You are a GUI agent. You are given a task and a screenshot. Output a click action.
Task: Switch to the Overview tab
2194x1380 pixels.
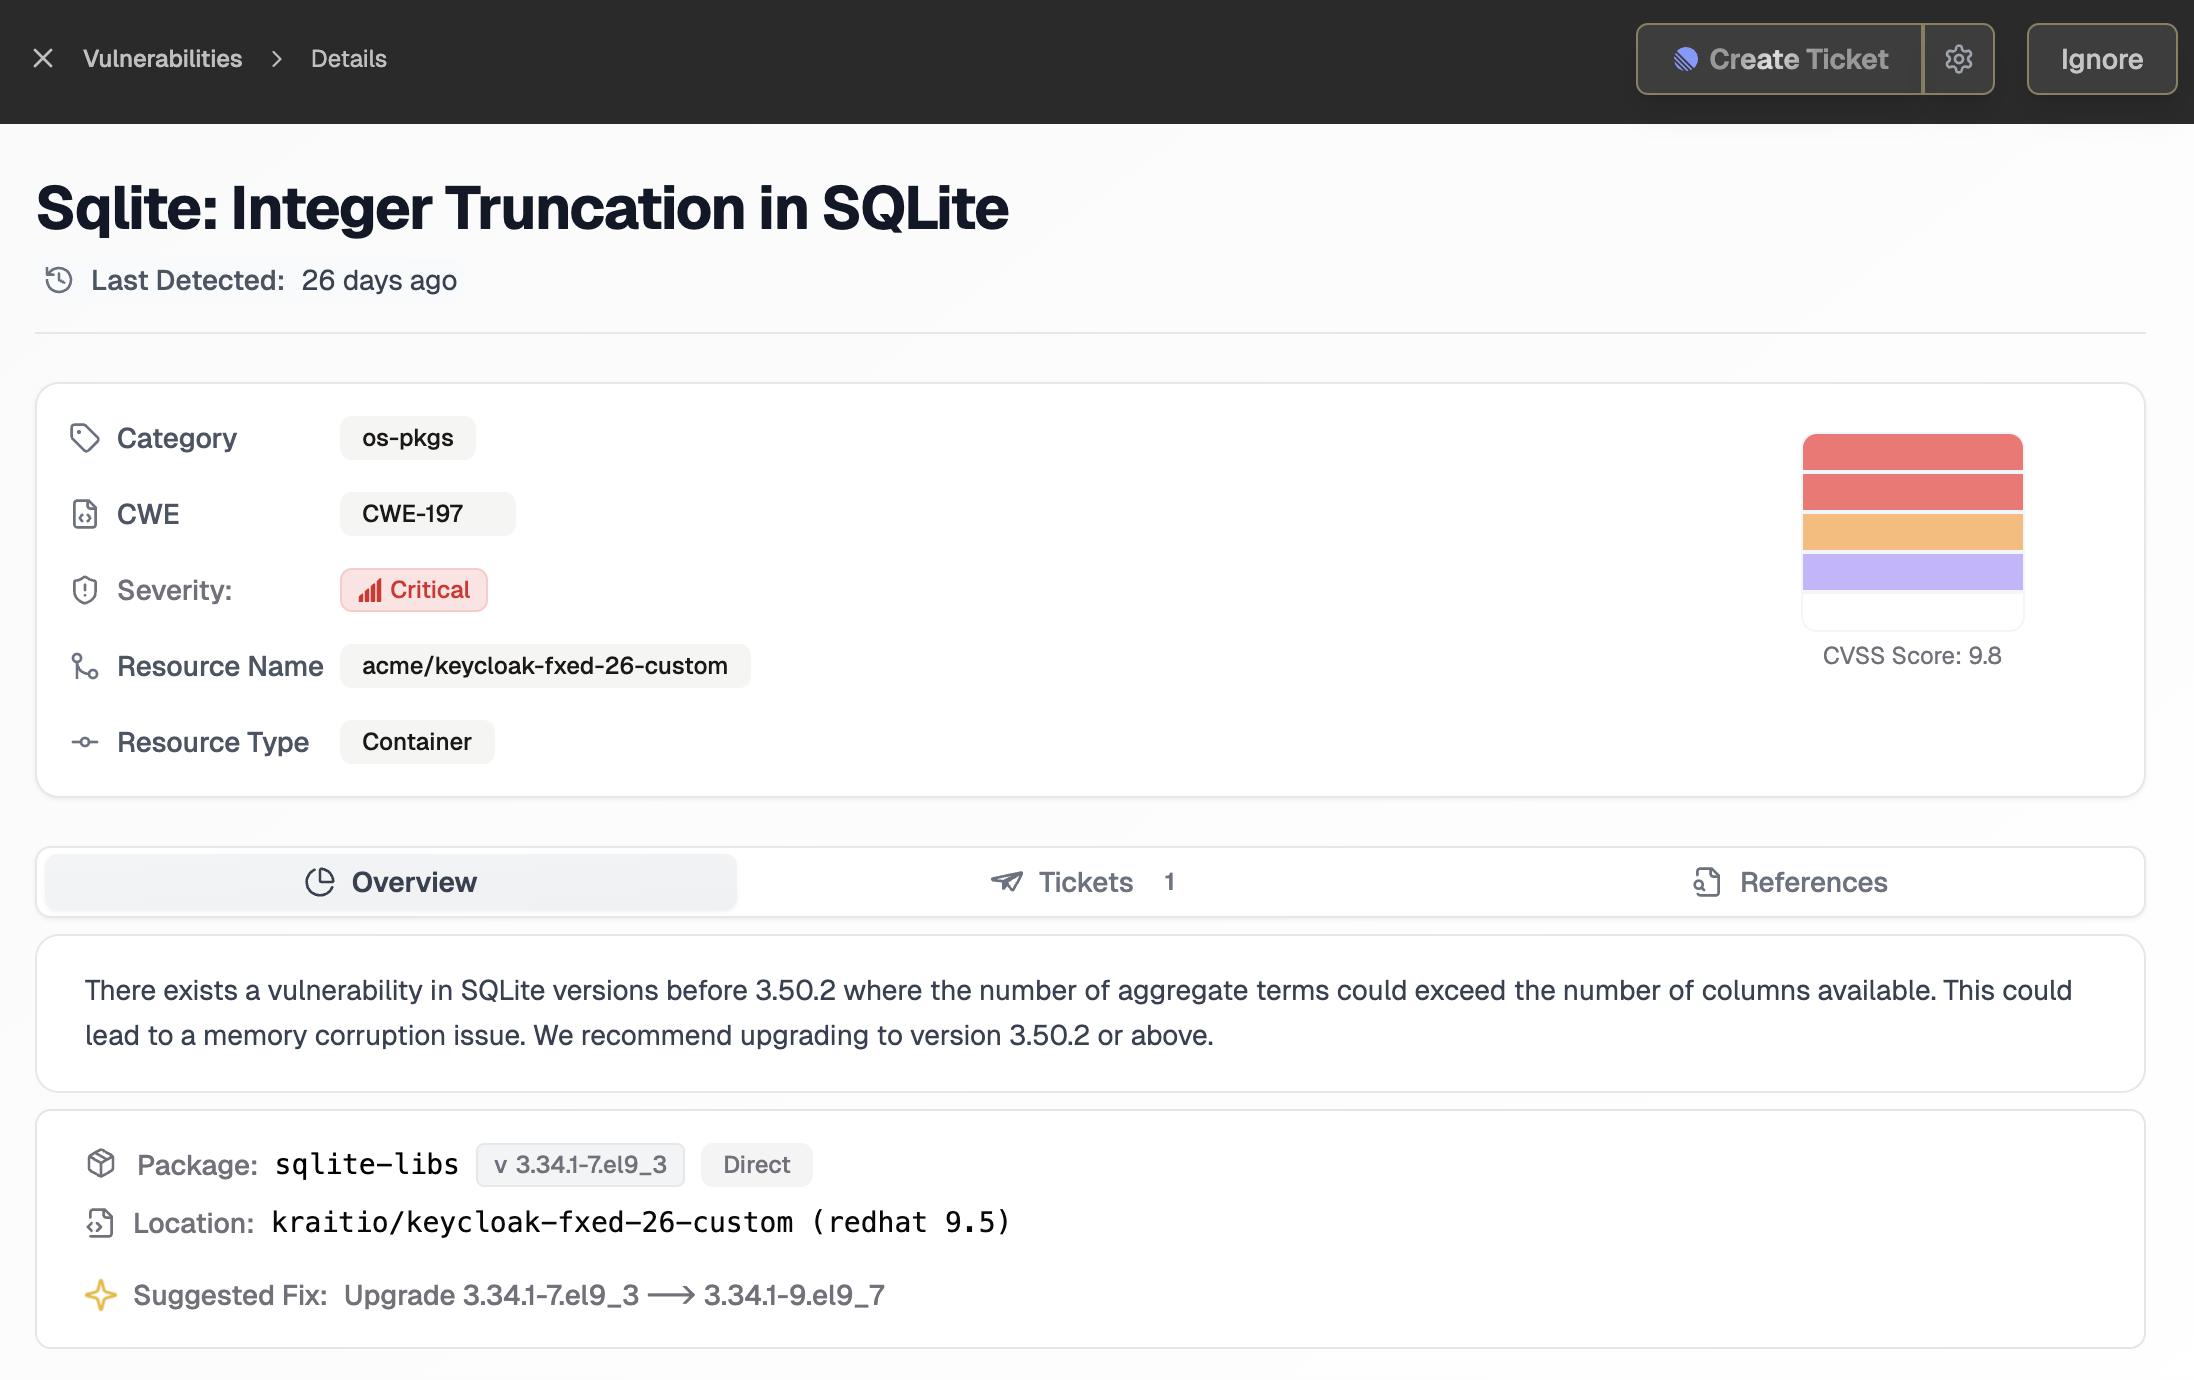point(391,882)
